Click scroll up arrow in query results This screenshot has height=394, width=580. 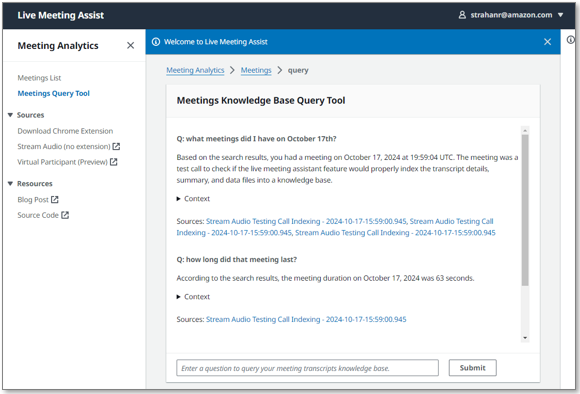click(x=525, y=130)
